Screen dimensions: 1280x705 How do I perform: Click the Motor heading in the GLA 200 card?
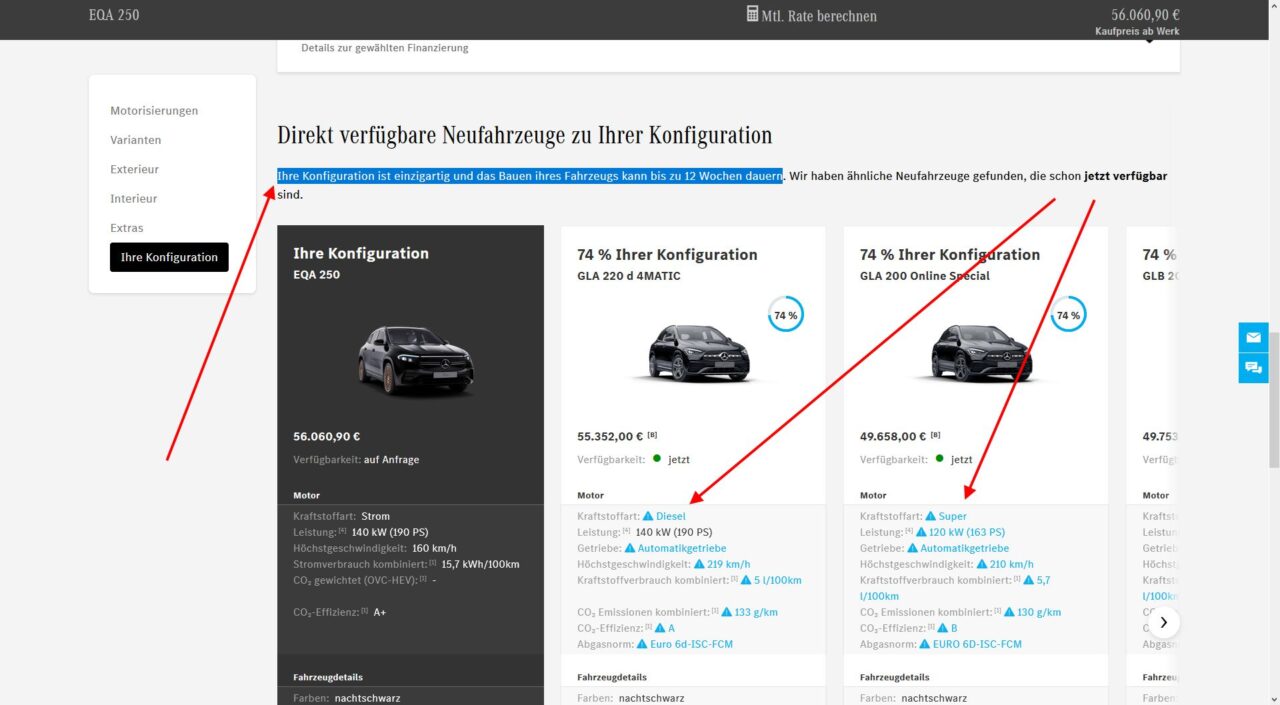point(873,495)
